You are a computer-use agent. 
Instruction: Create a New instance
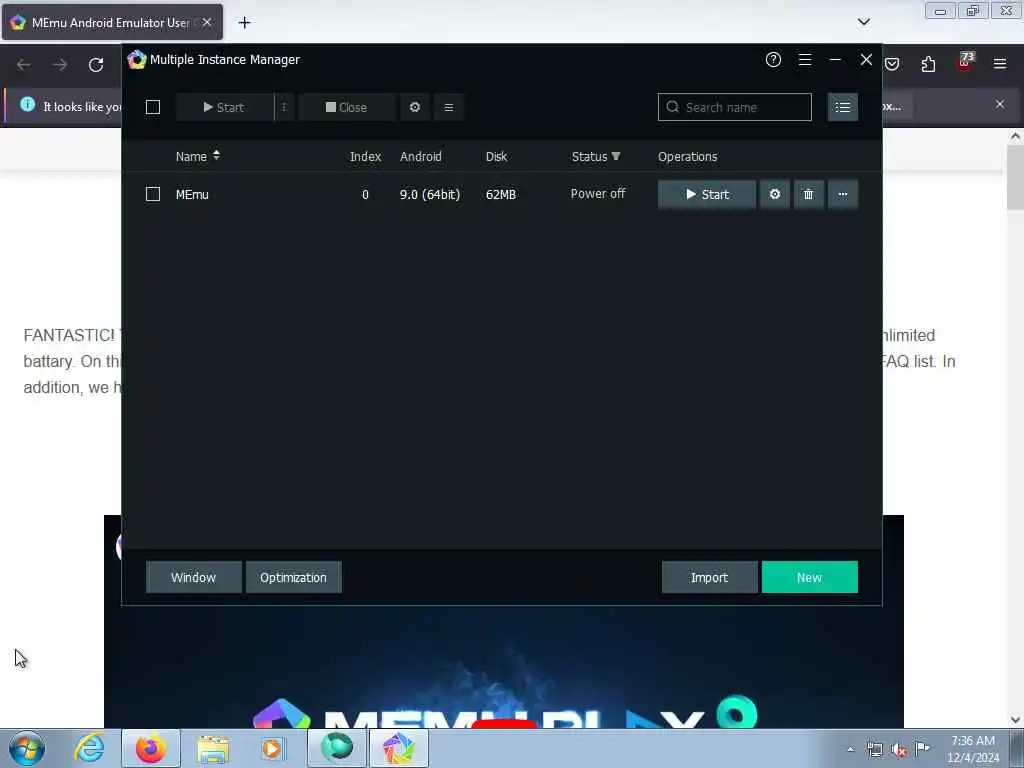(809, 577)
